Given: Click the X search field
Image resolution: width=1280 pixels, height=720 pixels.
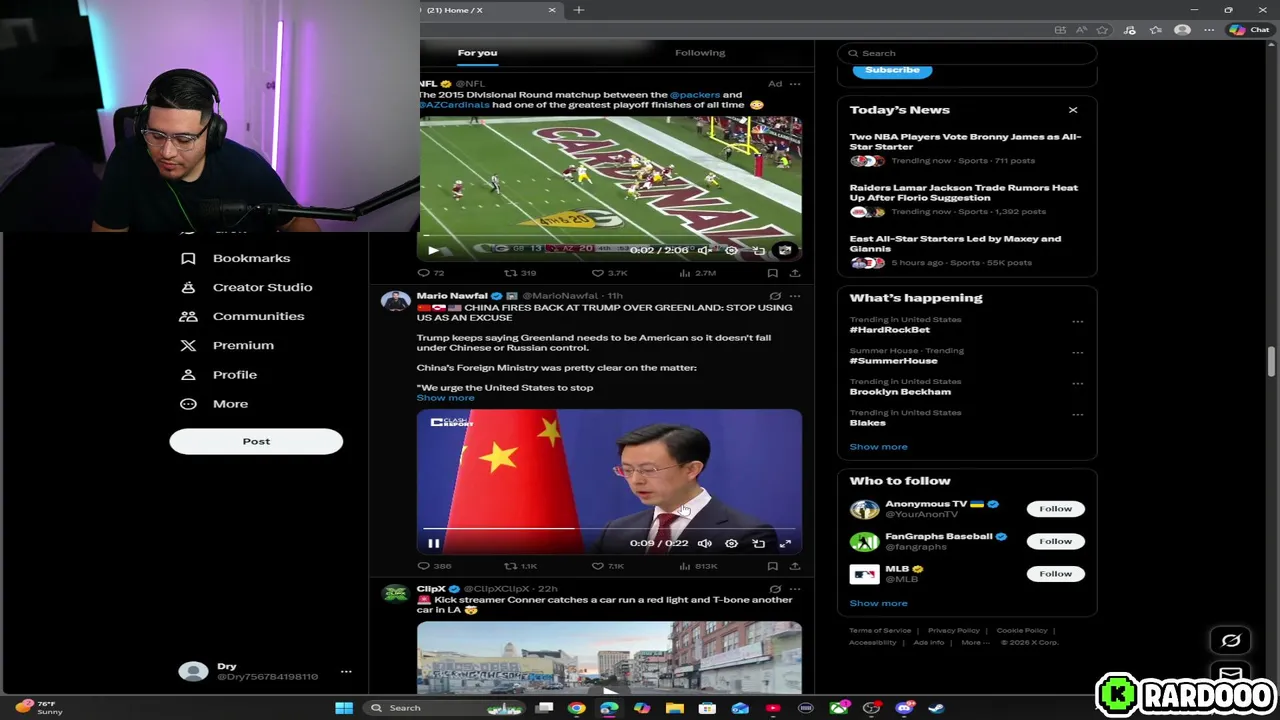Looking at the screenshot, I should tap(967, 53).
